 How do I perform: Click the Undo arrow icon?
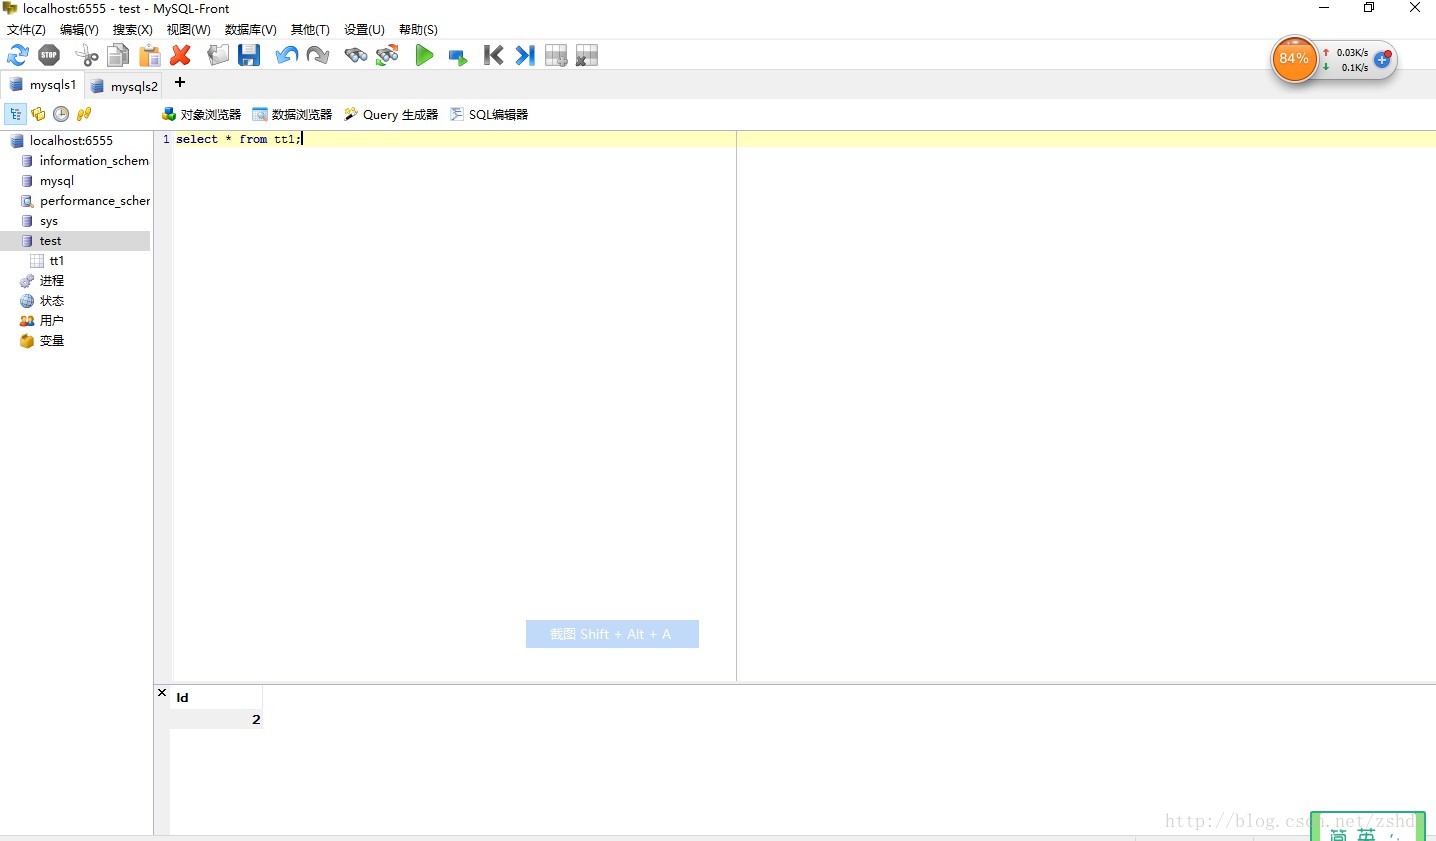(287, 55)
